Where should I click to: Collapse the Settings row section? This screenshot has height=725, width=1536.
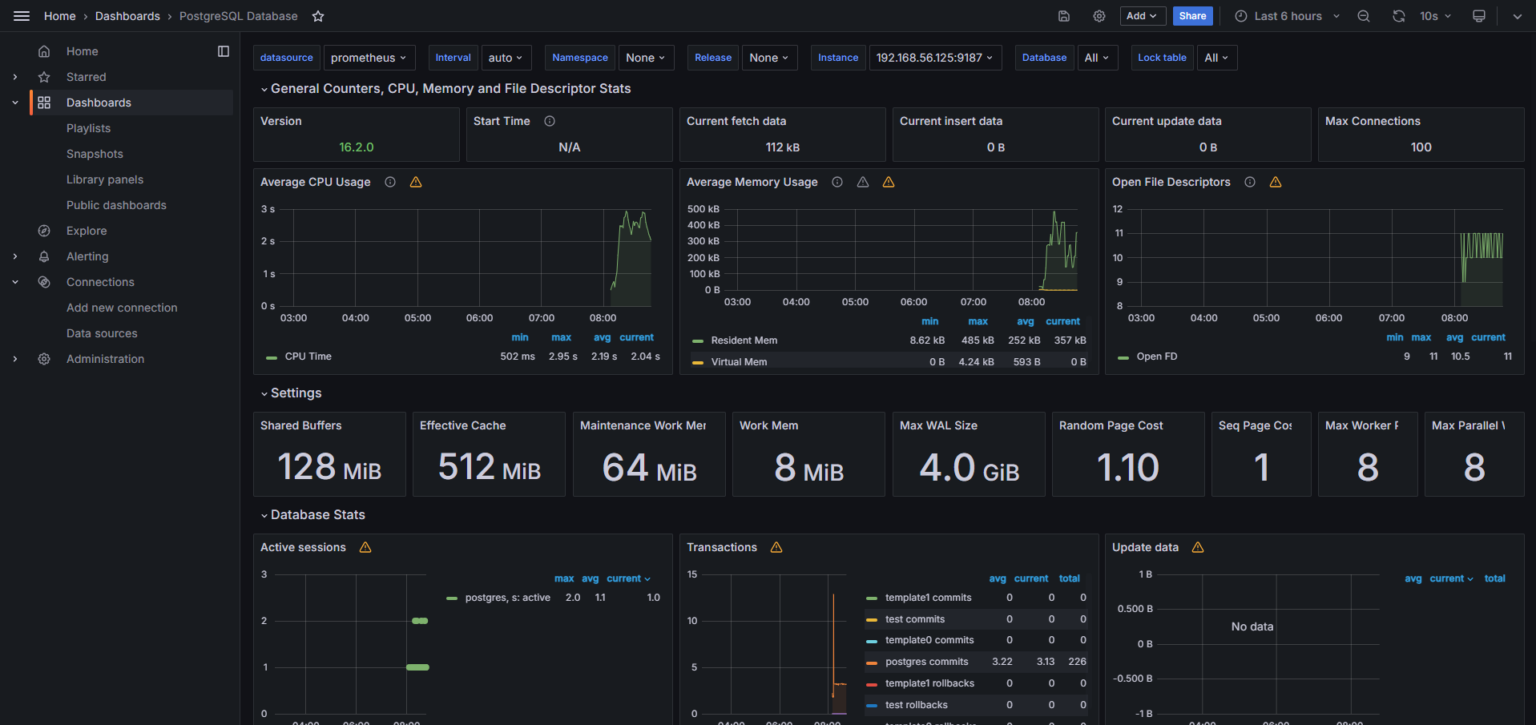tap(264, 394)
